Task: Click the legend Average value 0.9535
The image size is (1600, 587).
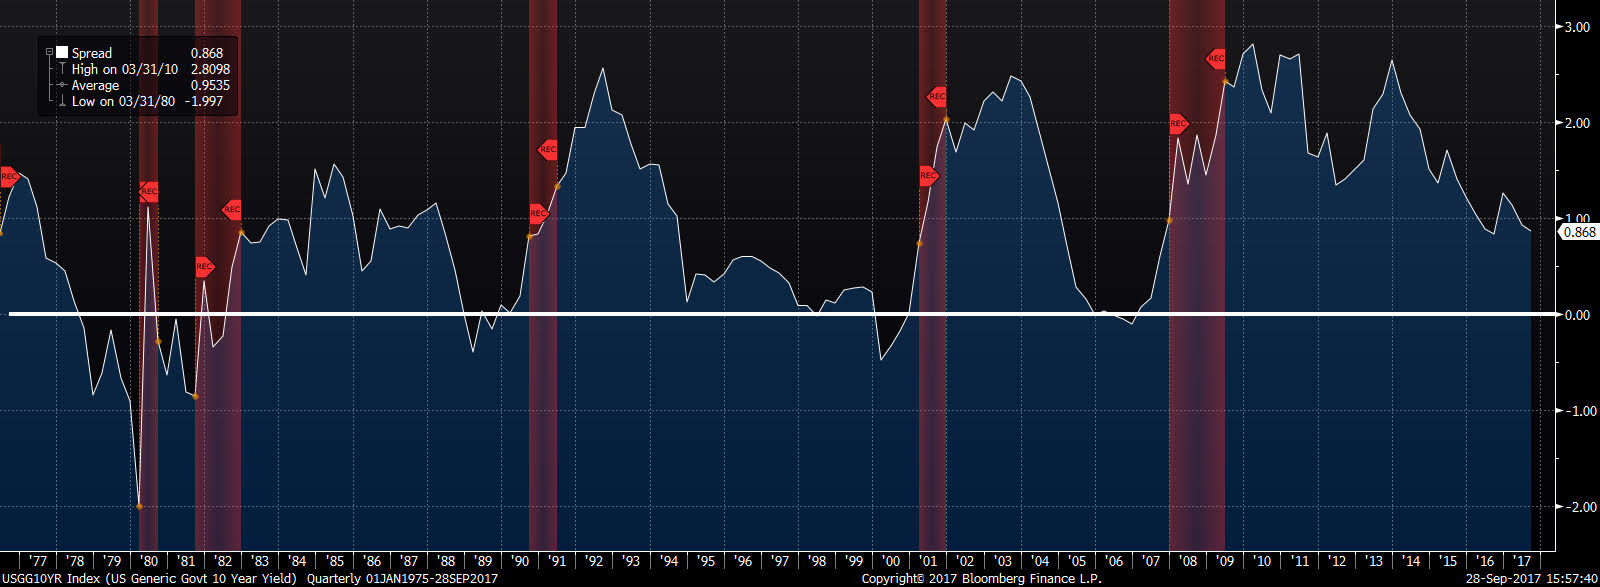Action: [x=210, y=85]
